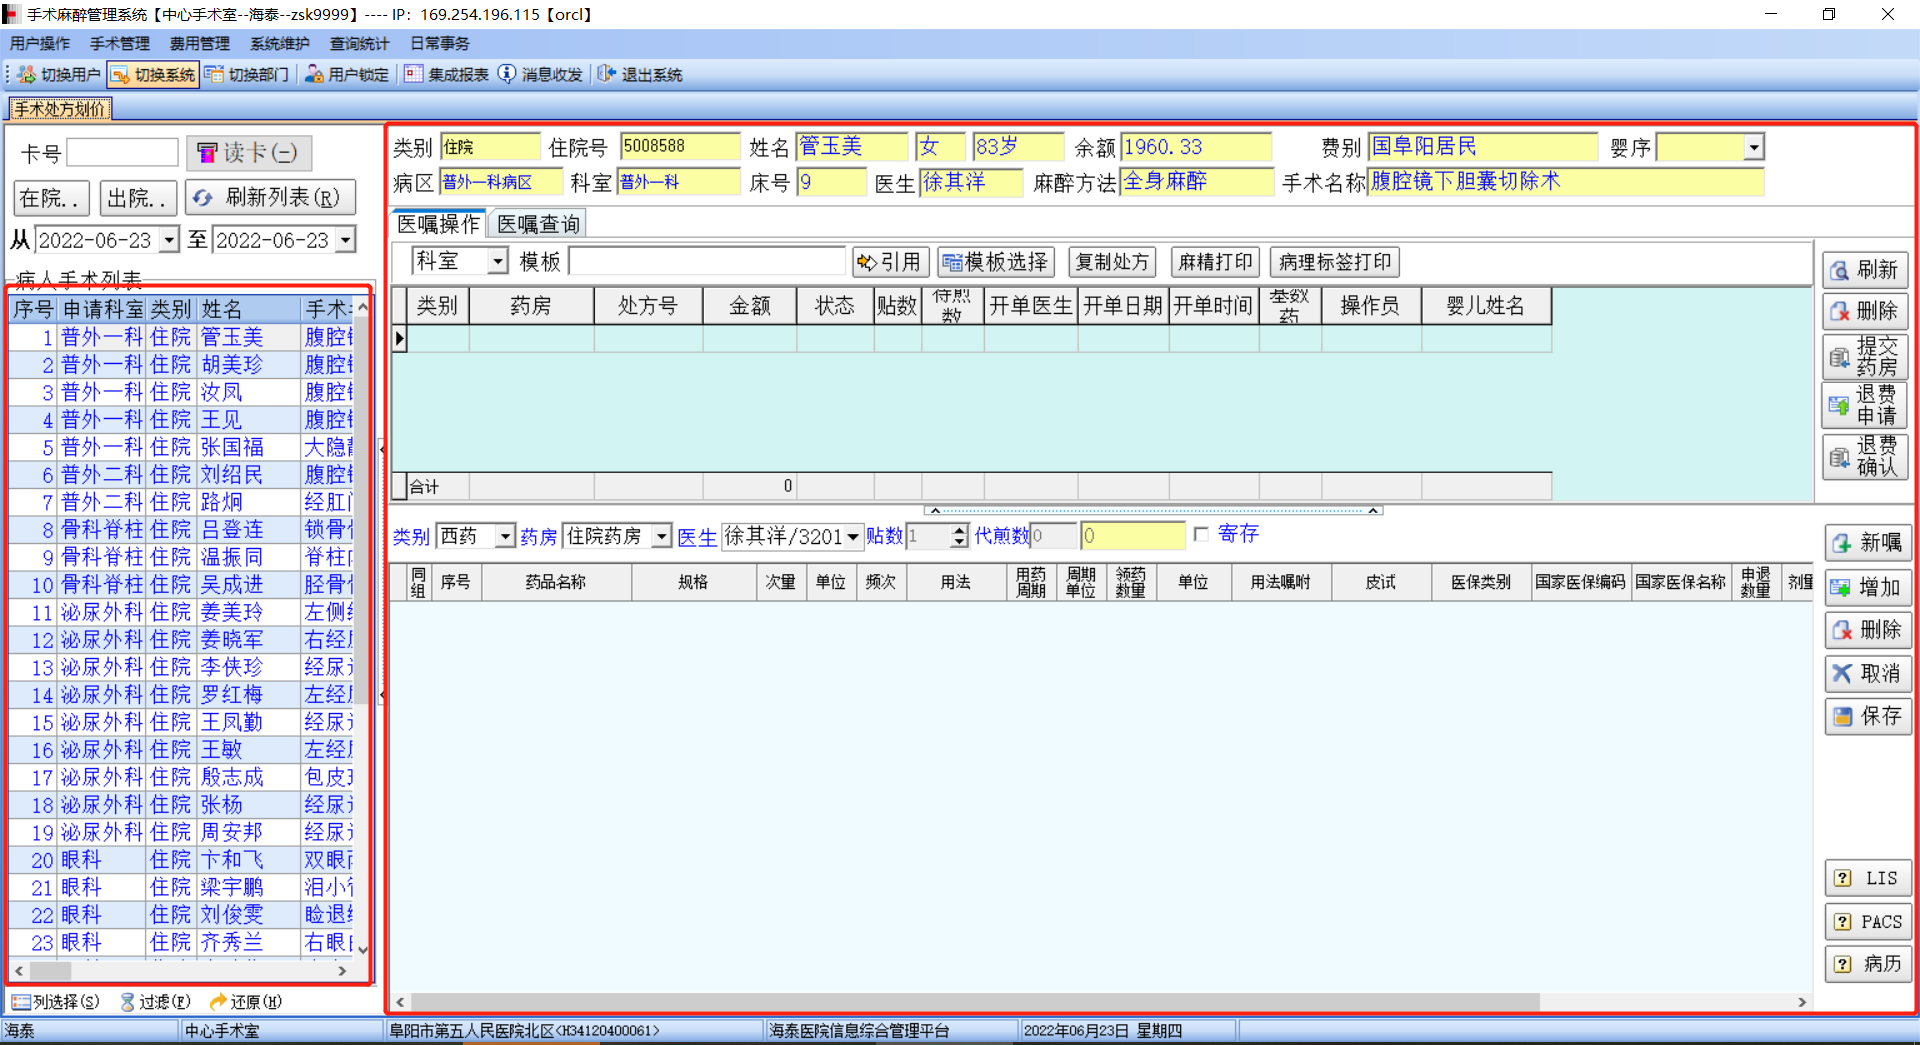Click the 切换用户 toolbar icon
Image resolution: width=1920 pixels, height=1045 pixels.
(x=27, y=75)
